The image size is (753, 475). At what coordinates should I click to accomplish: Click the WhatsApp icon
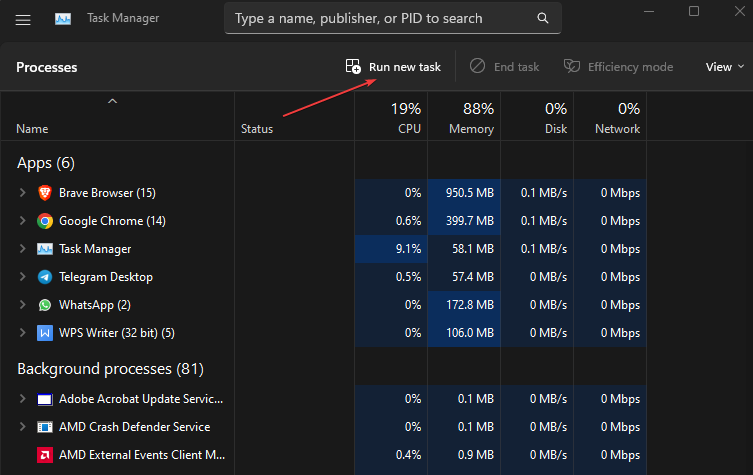pos(45,305)
